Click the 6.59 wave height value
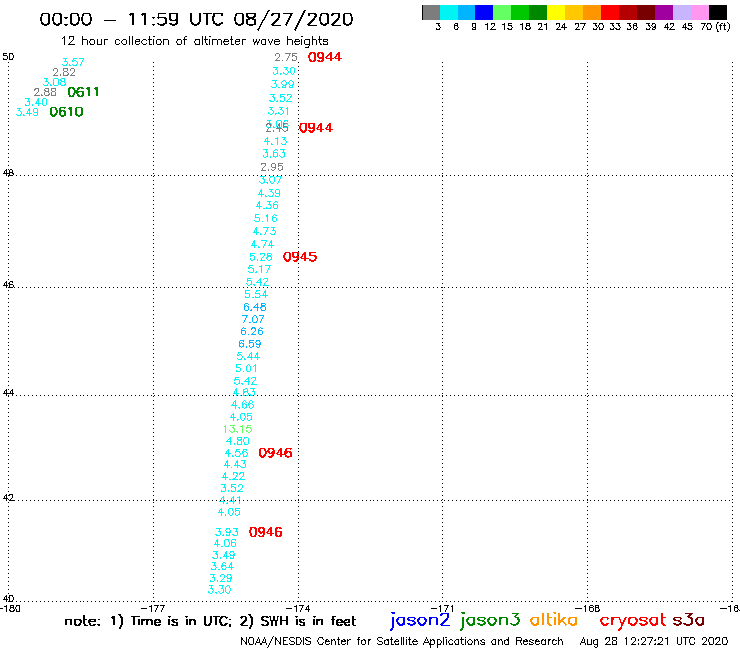740x650 pixels. [x=250, y=344]
